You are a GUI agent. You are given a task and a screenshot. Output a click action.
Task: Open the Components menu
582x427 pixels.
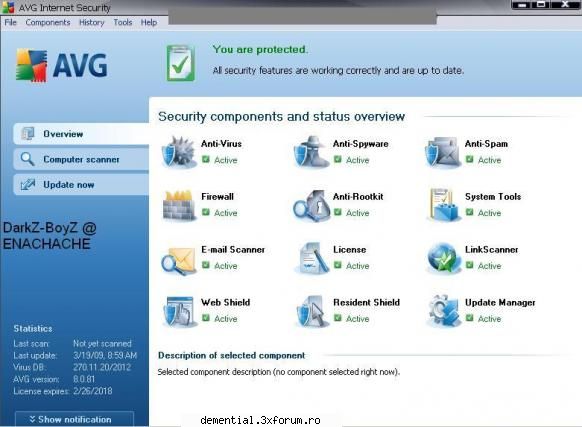pos(48,22)
